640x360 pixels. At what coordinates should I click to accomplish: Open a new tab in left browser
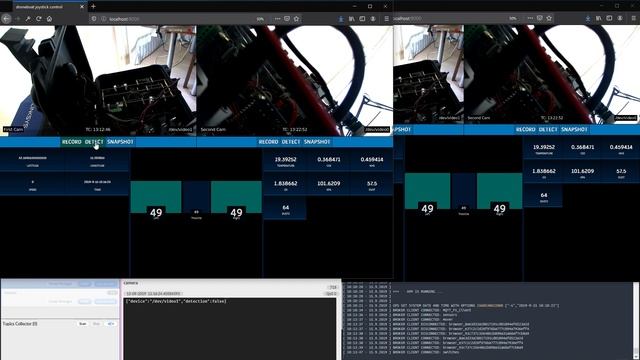click(x=93, y=7)
